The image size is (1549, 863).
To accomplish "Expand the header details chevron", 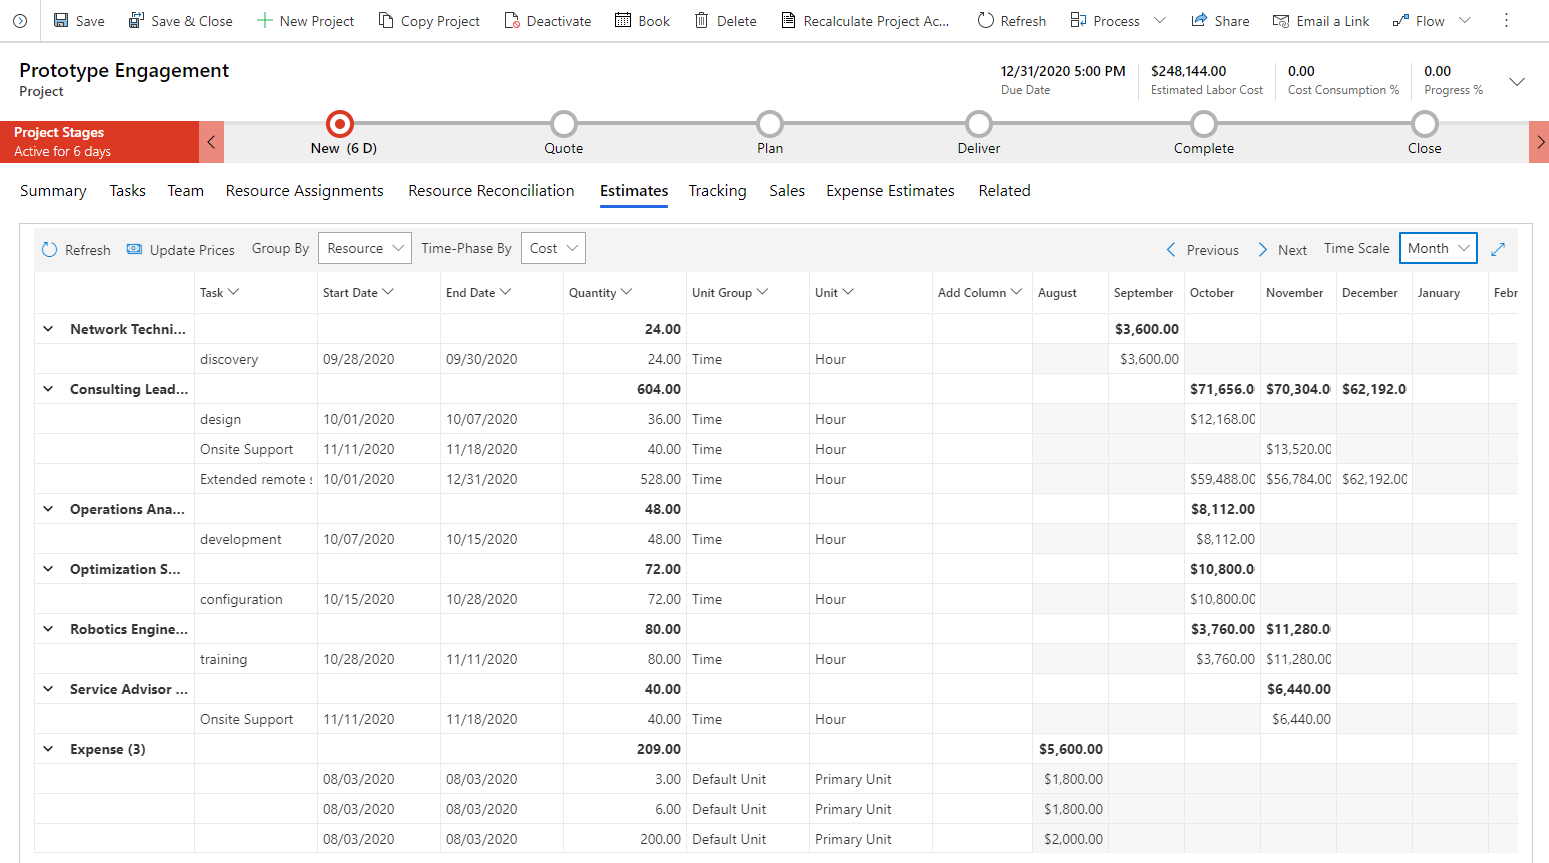I will click(1517, 82).
